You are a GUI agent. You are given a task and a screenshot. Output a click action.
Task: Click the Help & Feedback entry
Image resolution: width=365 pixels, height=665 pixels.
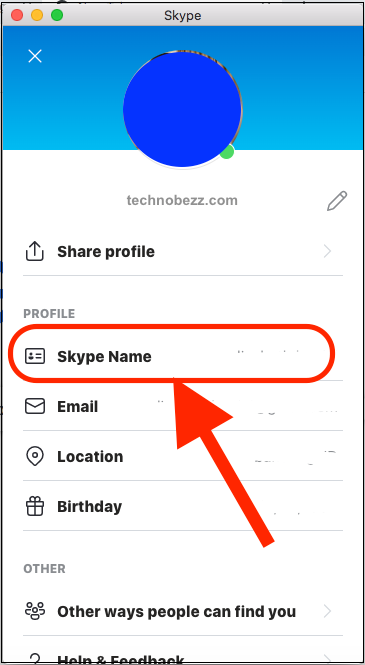point(183,659)
